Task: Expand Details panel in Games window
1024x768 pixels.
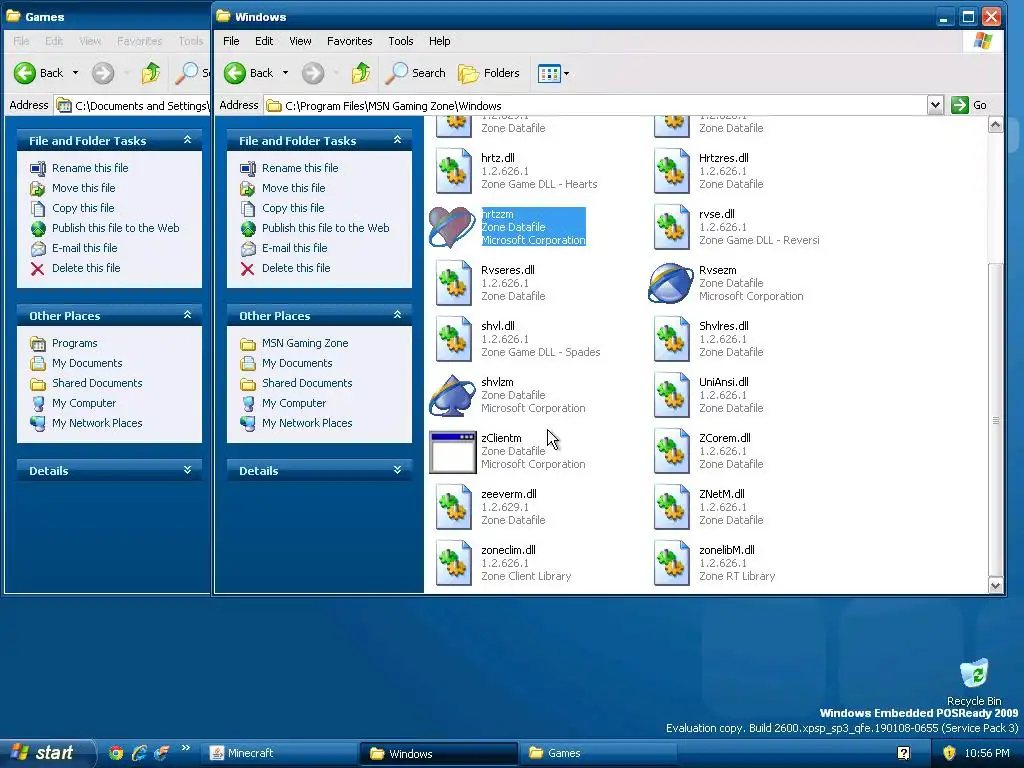Action: pyautogui.click(x=187, y=470)
